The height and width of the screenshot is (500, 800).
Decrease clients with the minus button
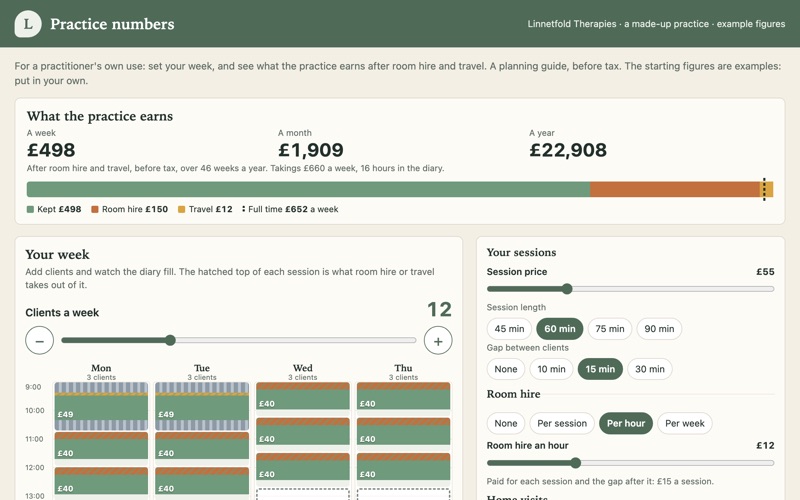click(40, 340)
